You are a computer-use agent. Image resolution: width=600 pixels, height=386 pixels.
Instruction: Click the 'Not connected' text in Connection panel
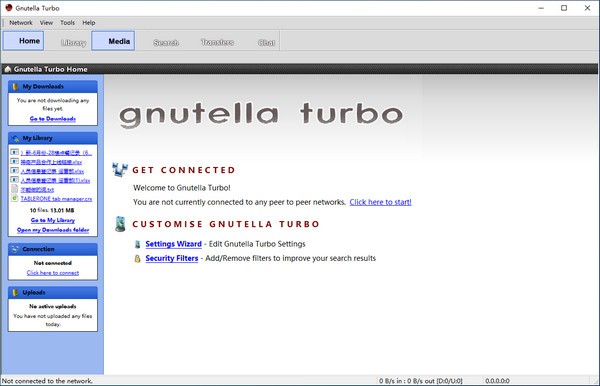click(x=53, y=263)
